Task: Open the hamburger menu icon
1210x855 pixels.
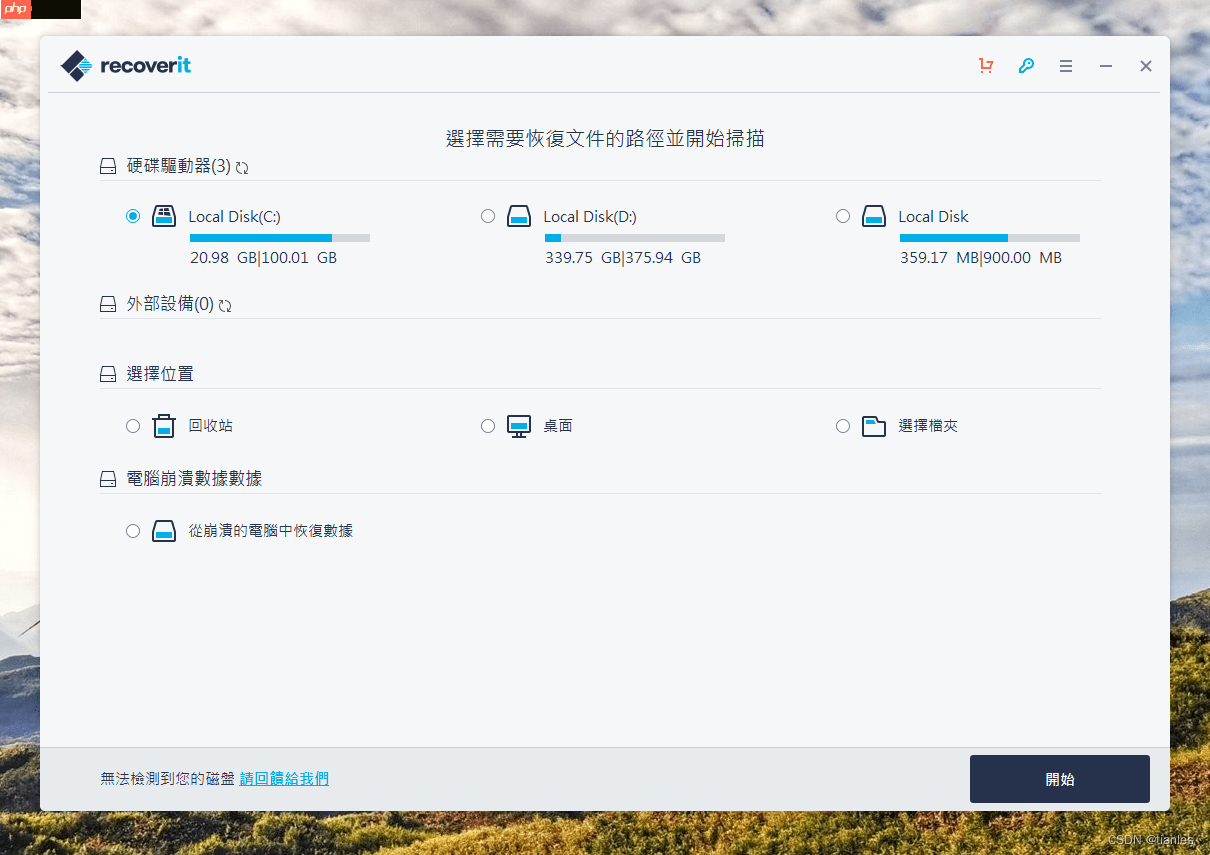Action: 1065,65
